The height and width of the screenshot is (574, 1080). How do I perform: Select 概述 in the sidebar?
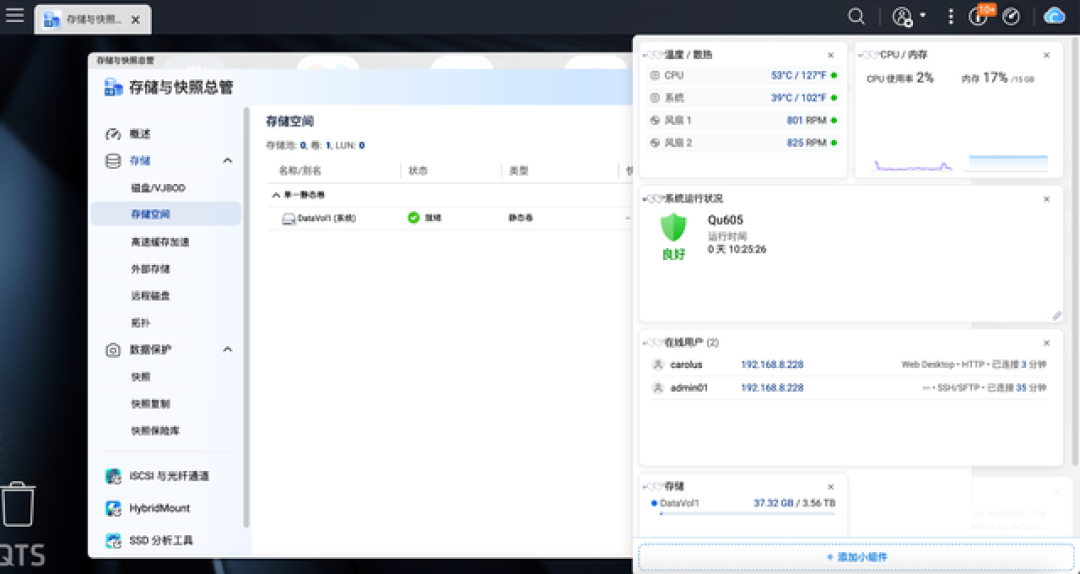(x=140, y=134)
